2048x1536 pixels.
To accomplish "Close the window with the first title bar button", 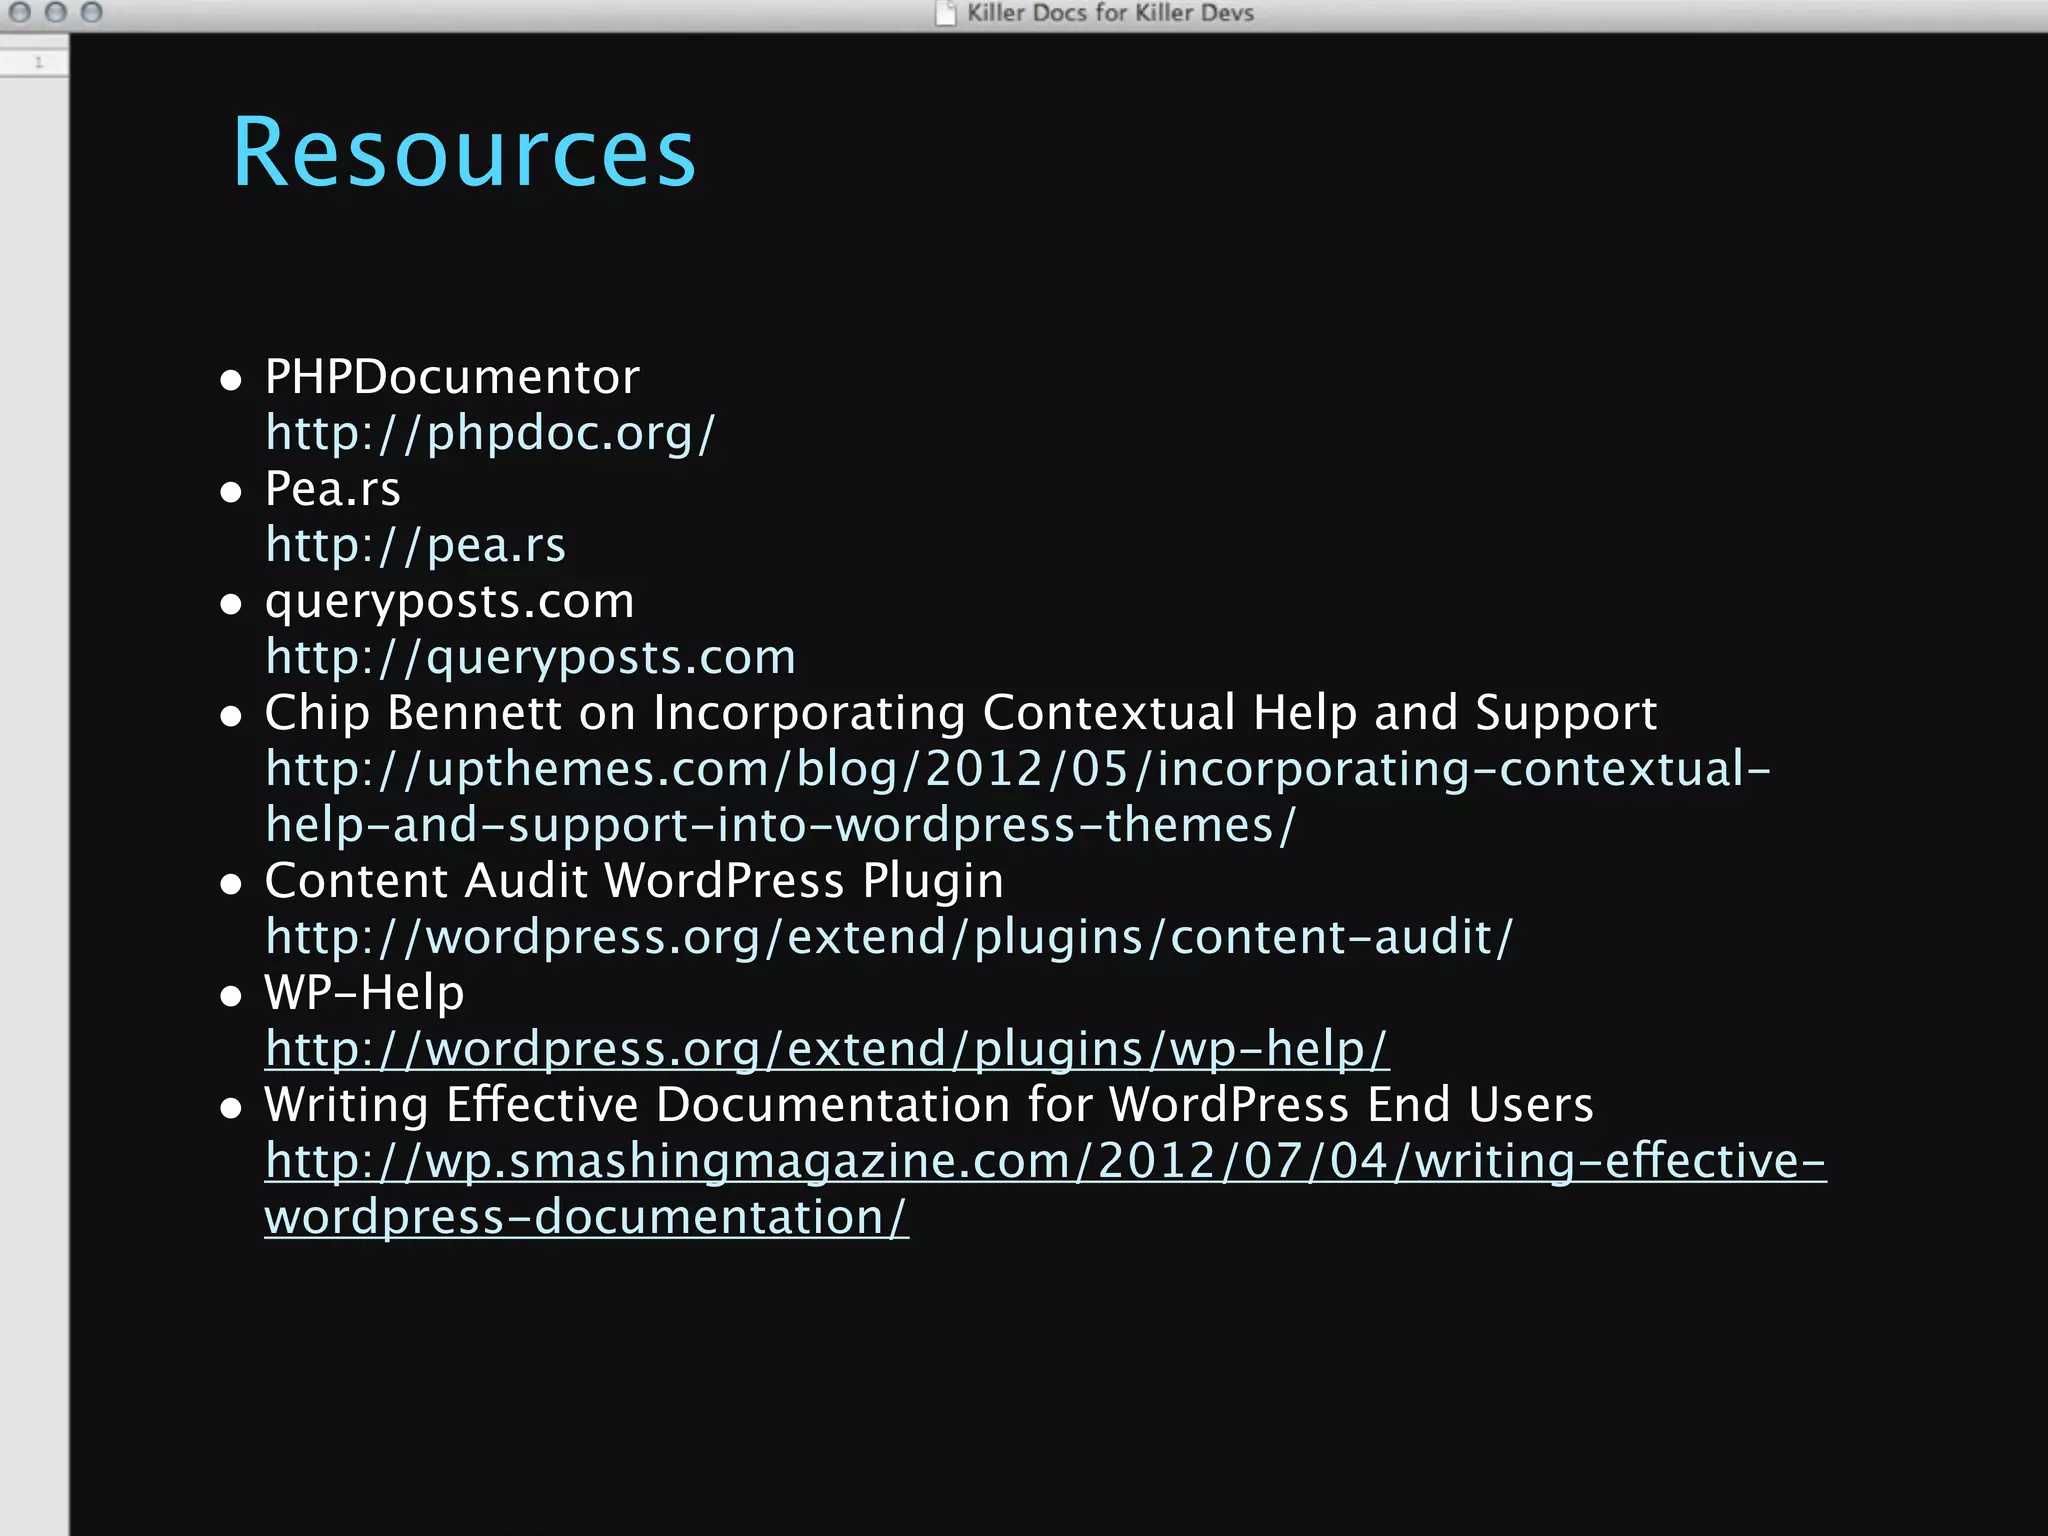I will [20, 12].
